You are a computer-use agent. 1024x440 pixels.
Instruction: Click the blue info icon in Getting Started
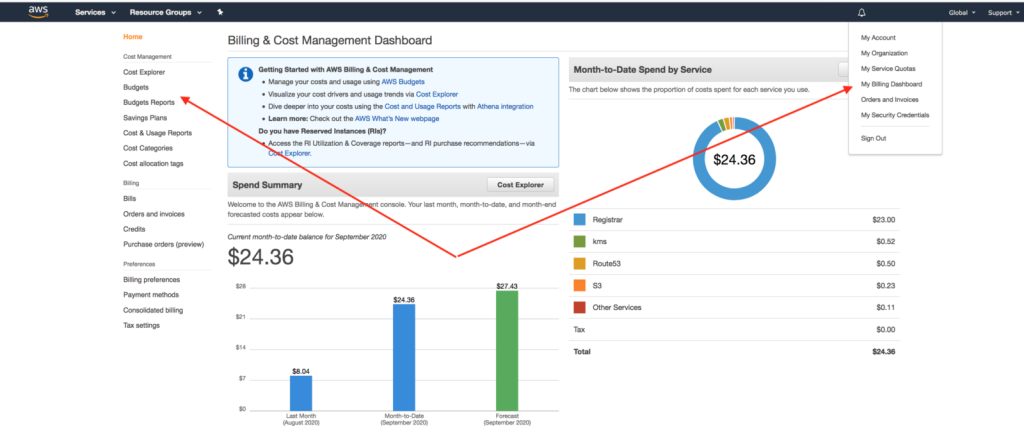(246, 74)
